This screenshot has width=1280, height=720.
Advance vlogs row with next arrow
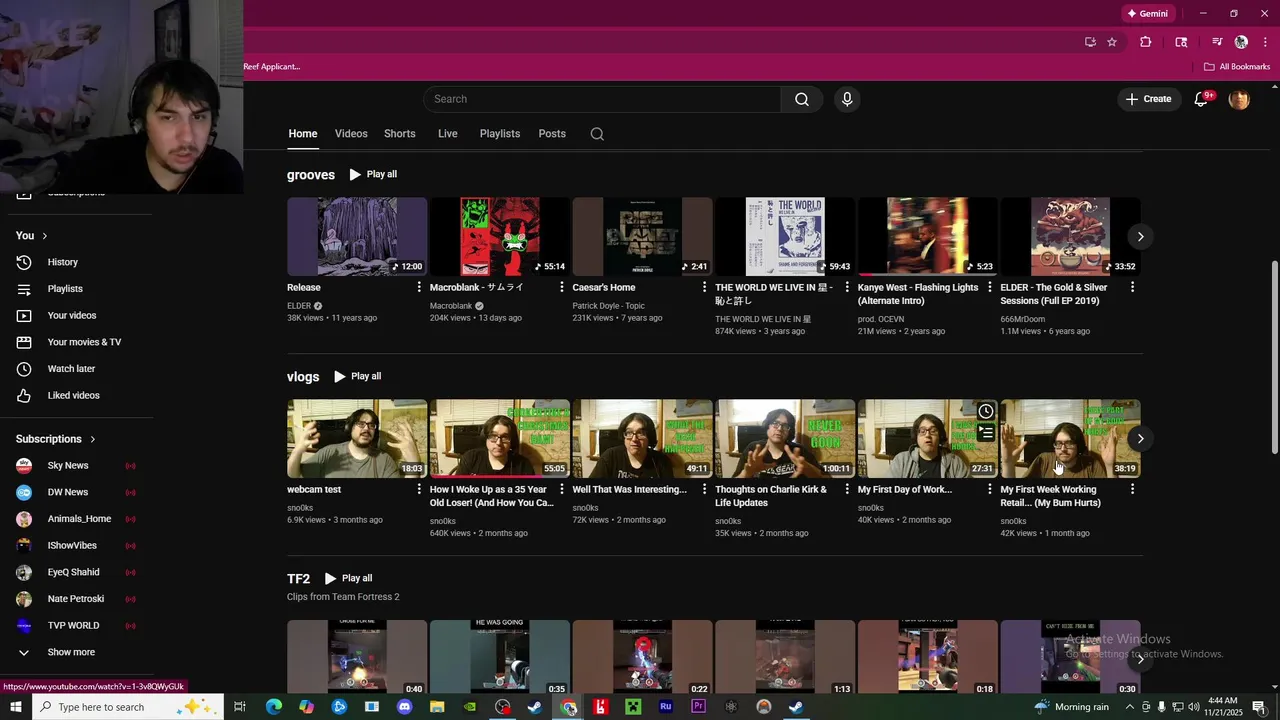click(1140, 439)
